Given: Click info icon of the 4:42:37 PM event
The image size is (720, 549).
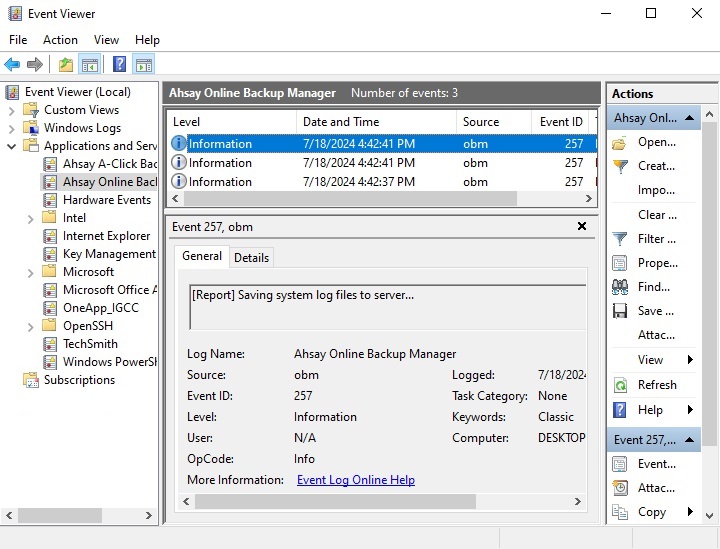Looking at the screenshot, I should 178,182.
